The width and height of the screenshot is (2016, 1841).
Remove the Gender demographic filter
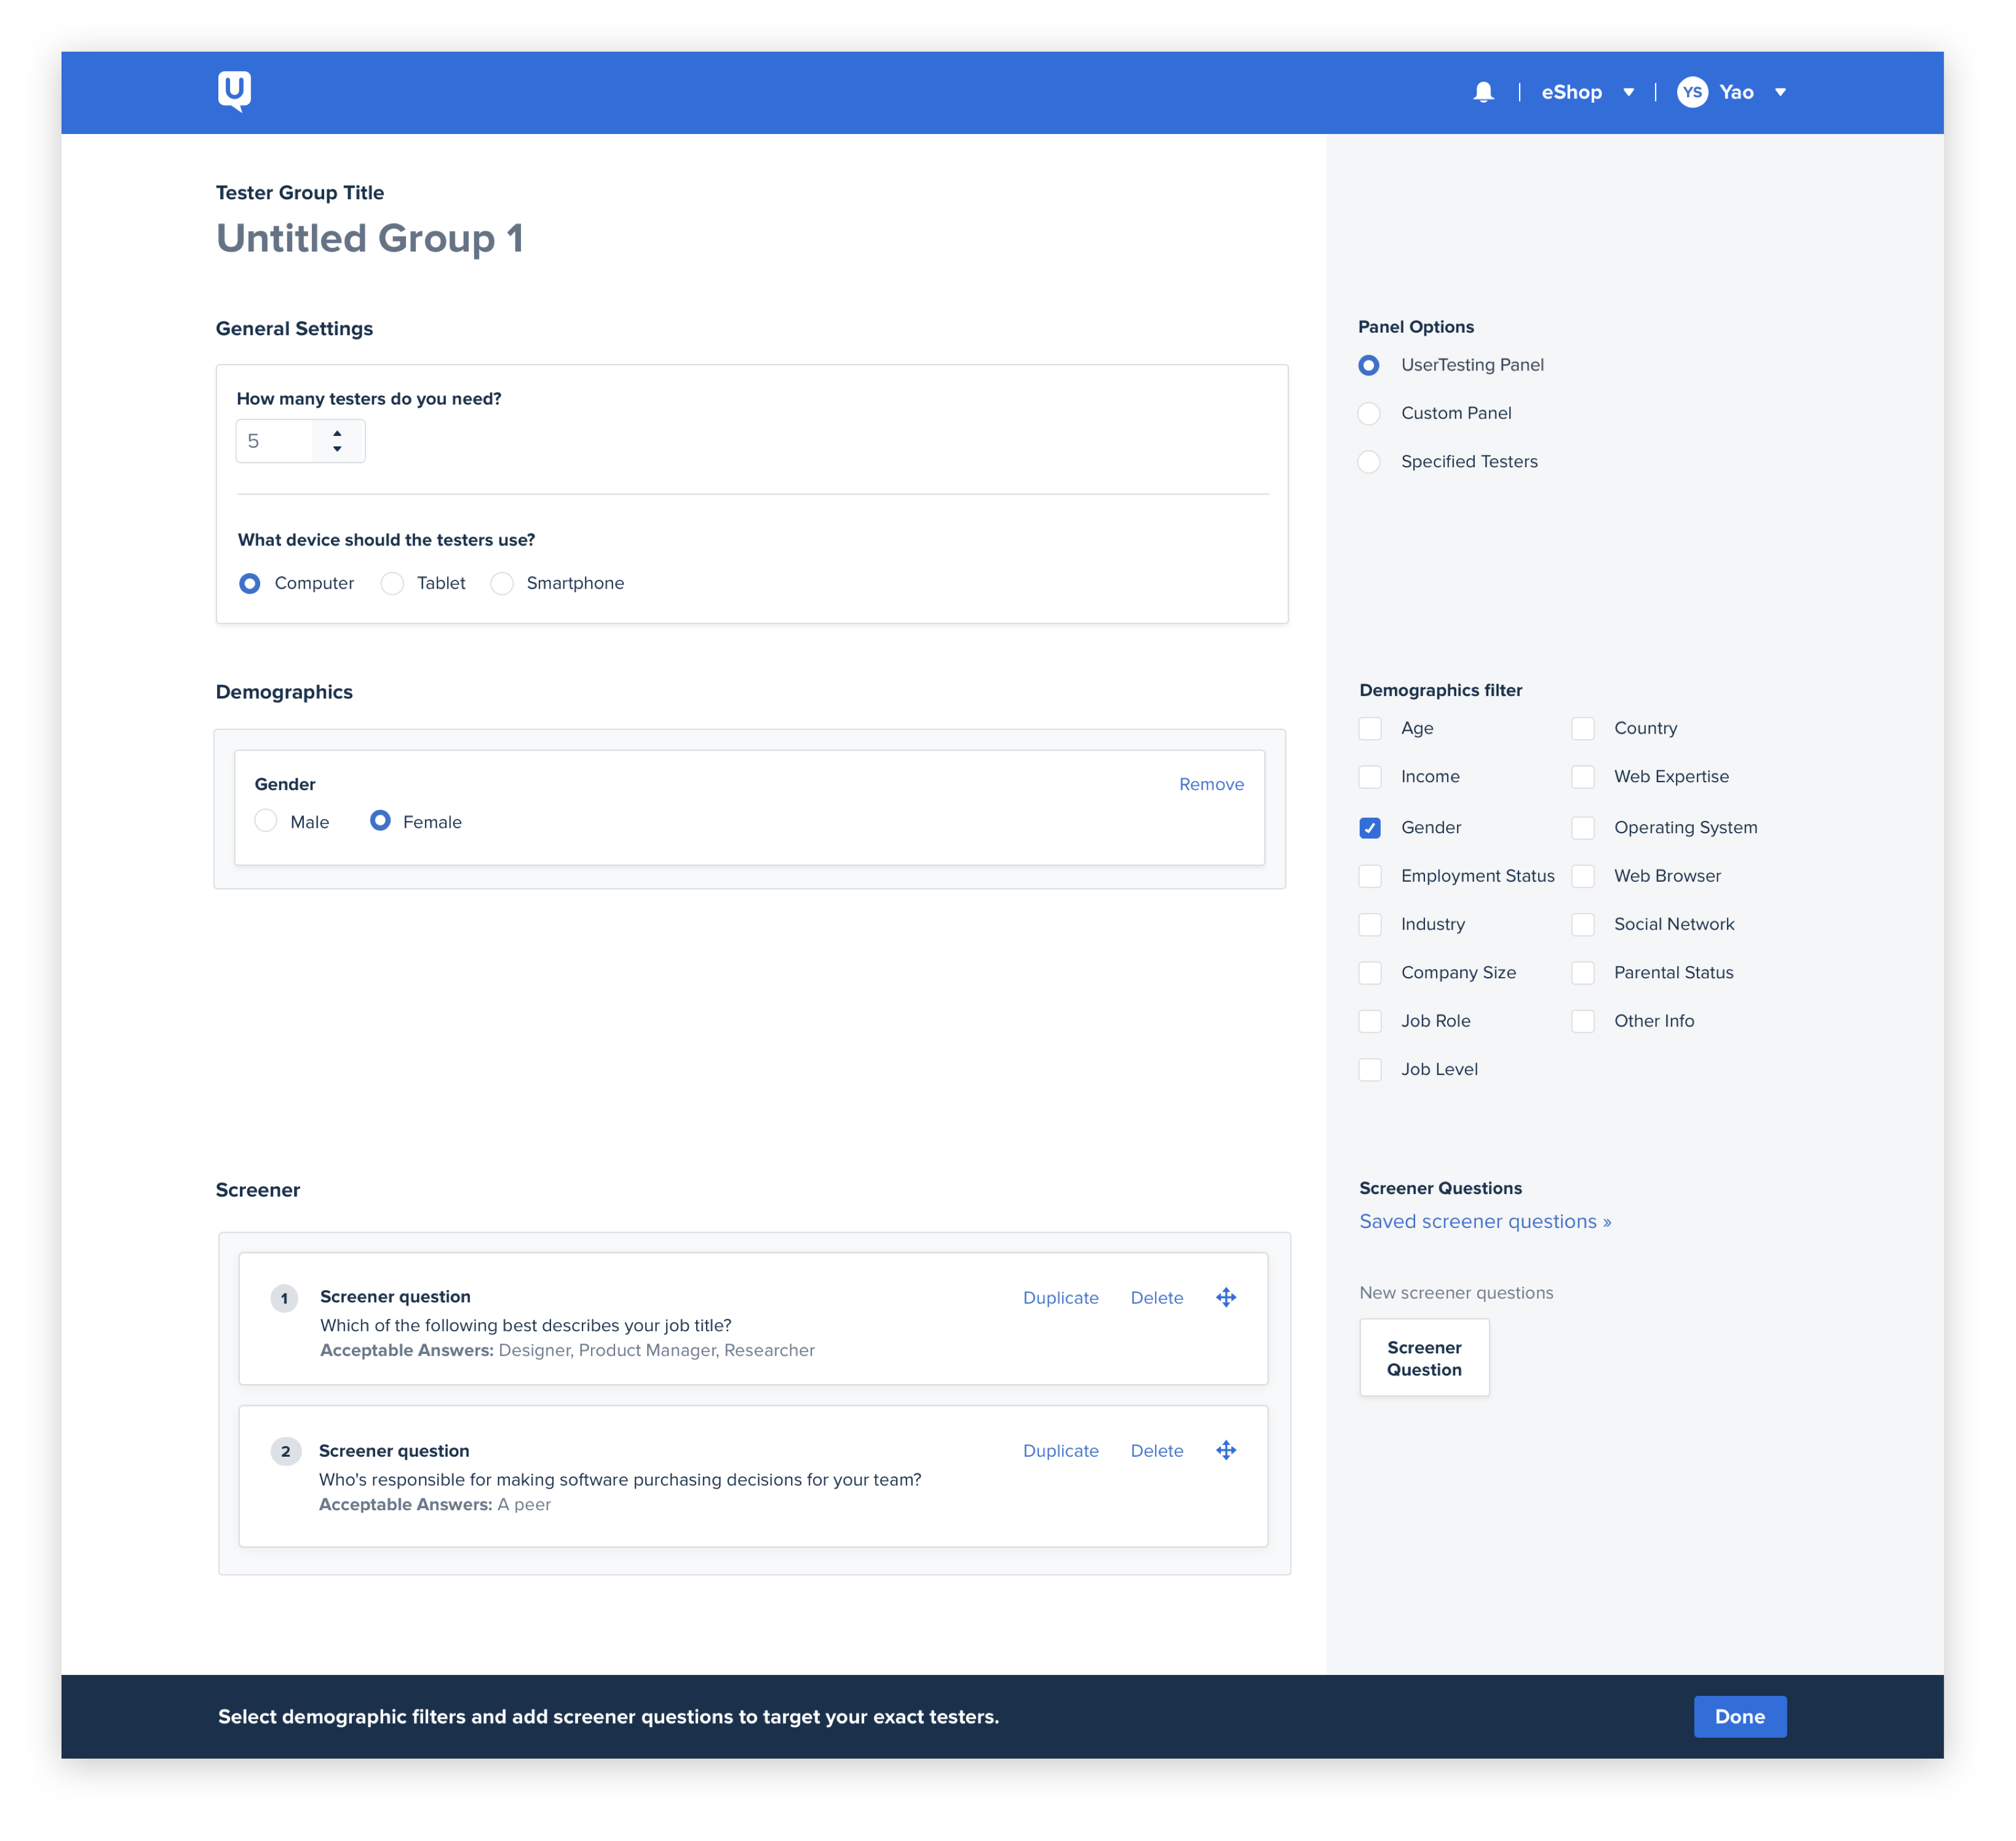point(1211,784)
